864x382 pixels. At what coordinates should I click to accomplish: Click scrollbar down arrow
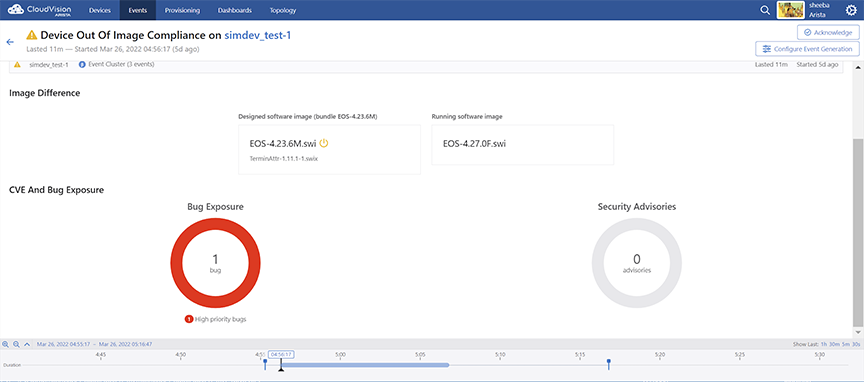tap(858, 332)
